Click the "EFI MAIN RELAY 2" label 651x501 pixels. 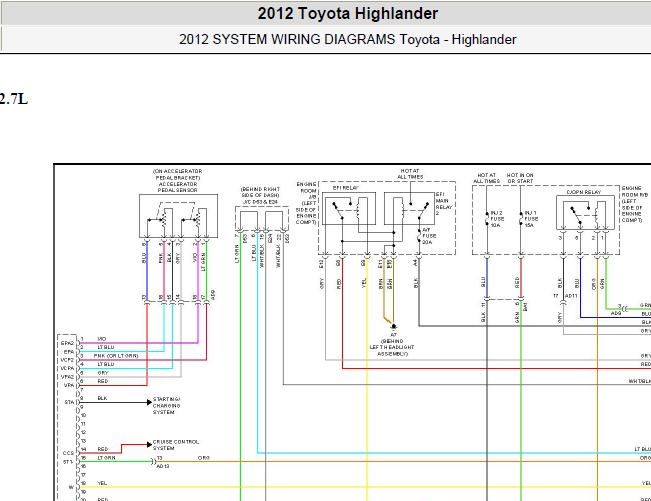pos(444,203)
